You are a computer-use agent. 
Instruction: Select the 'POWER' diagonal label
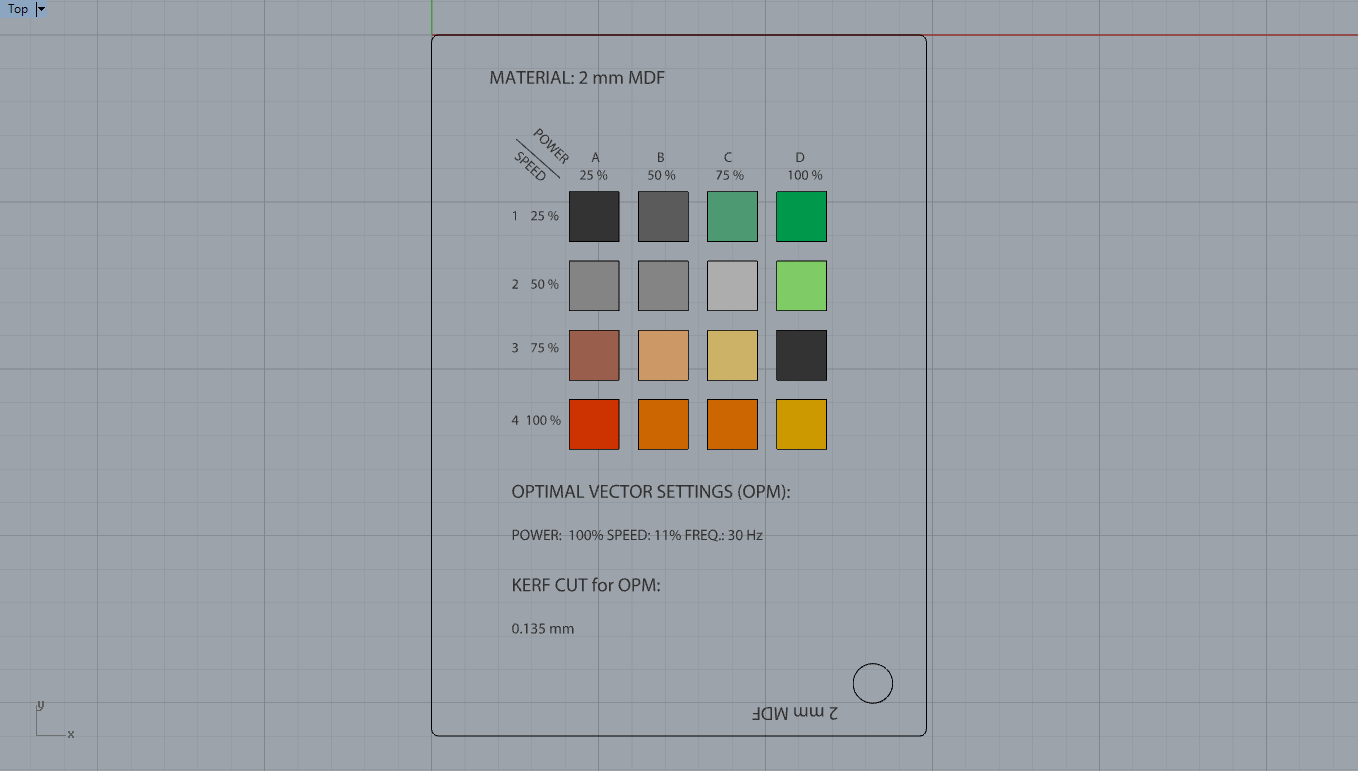[551, 146]
